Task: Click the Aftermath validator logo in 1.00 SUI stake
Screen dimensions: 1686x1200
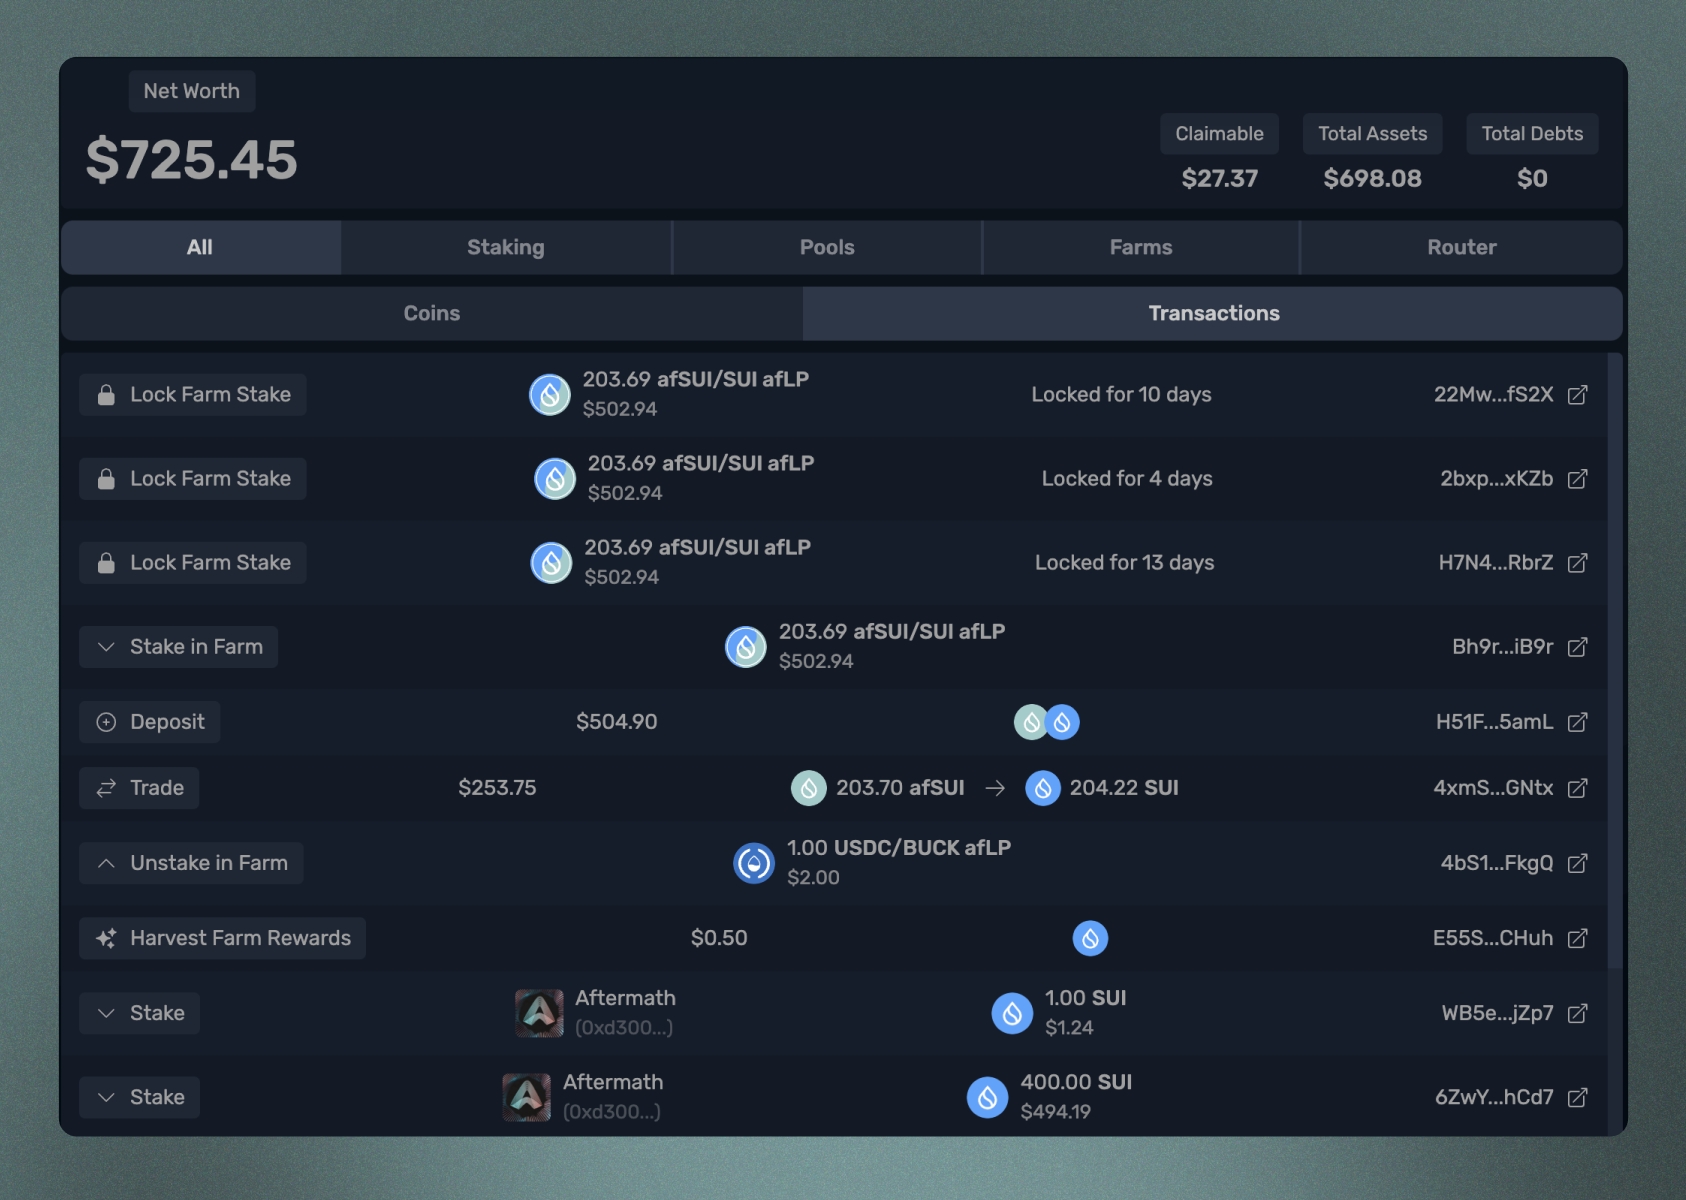Action: click(539, 1013)
